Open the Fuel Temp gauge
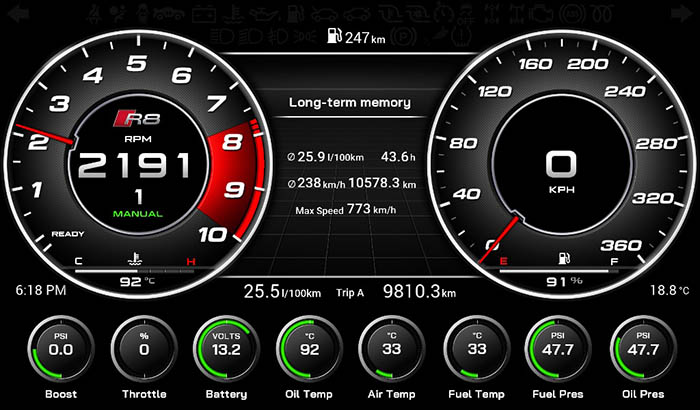Screen dimensions: 700x410 (476, 348)
